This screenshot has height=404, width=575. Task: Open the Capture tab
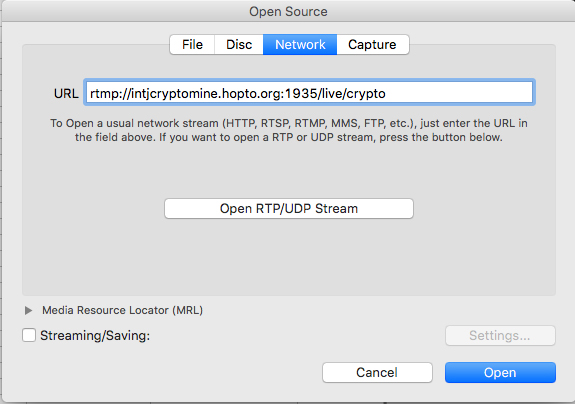pos(373,45)
